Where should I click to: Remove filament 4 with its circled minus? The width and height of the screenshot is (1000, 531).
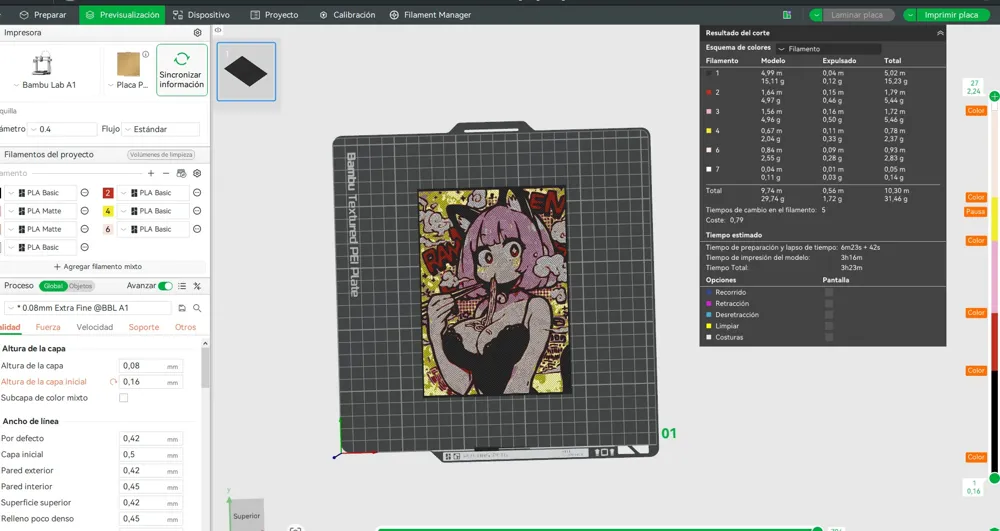click(197, 211)
